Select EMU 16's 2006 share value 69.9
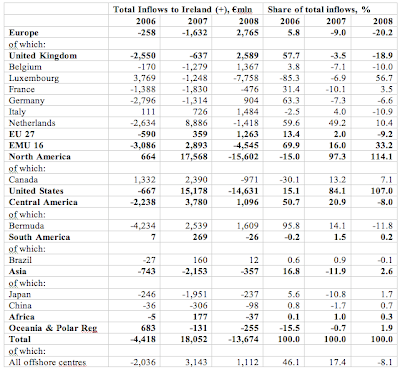The width and height of the screenshot is (400, 369). click(x=291, y=145)
